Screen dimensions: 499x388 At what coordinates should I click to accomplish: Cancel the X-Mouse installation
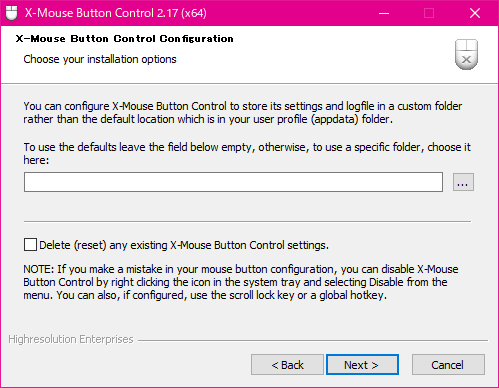(448, 365)
